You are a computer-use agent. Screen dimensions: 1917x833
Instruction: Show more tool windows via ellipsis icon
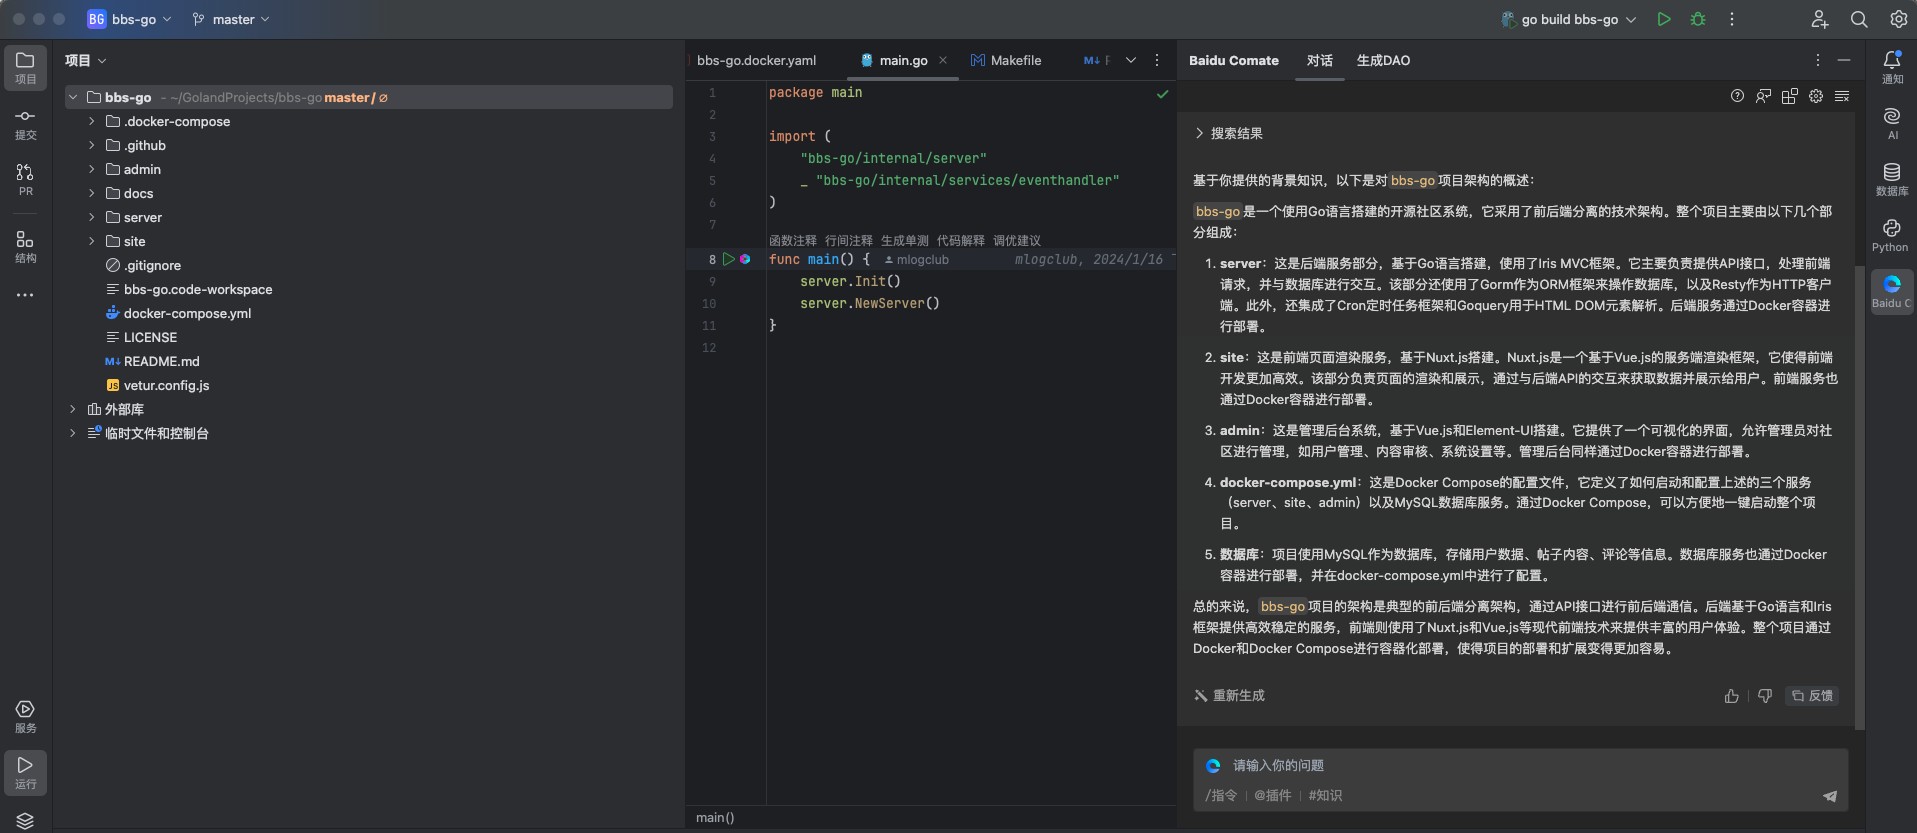pos(25,295)
